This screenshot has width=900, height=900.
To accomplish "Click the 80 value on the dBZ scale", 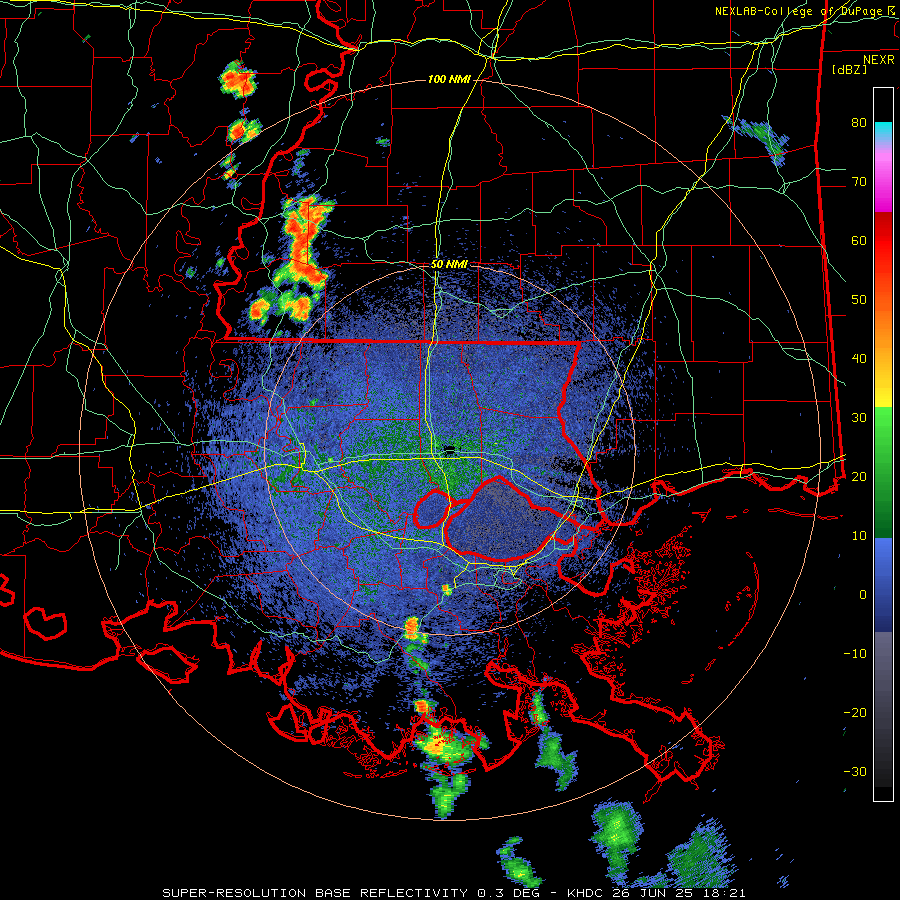I will tap(859, 123).
